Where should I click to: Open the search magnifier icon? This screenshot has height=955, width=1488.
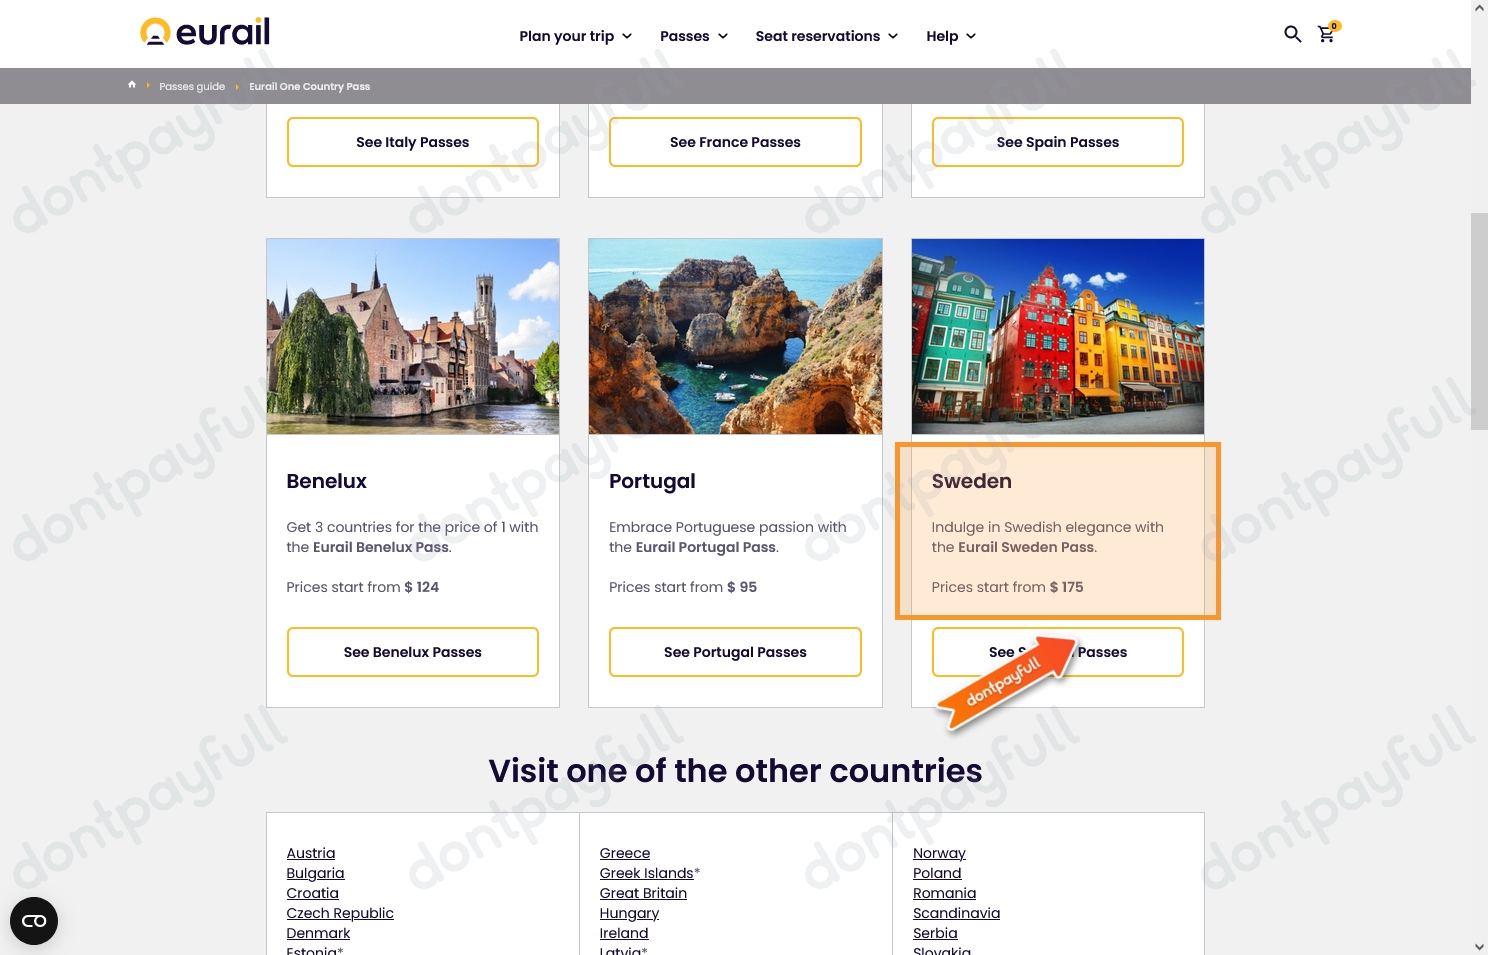point(1292,35)
